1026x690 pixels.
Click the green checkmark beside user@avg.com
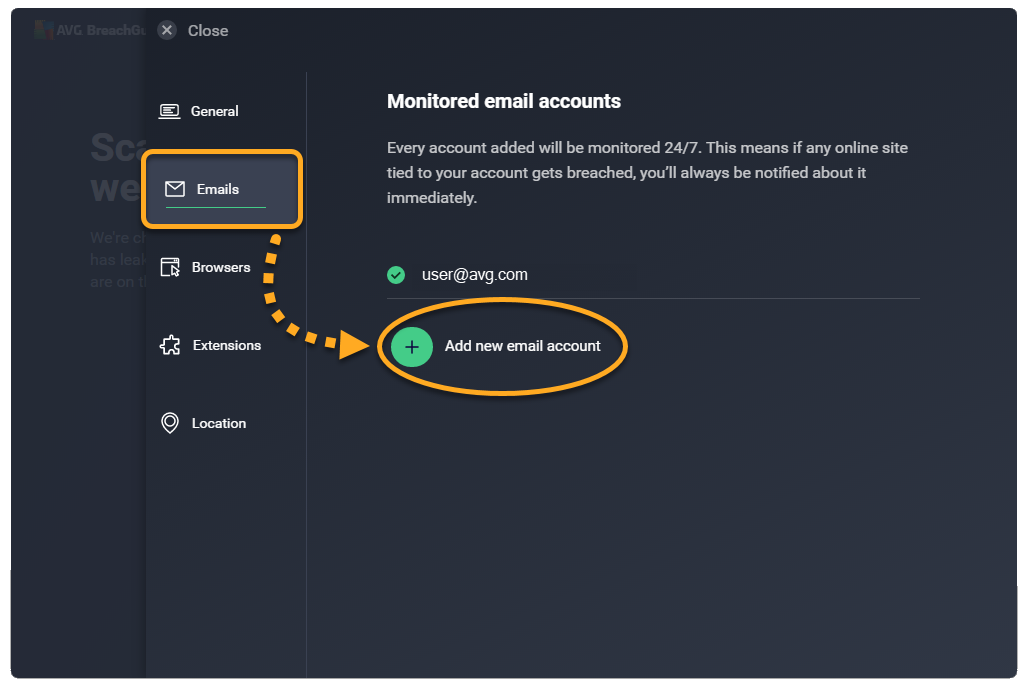[x=396, y=274]
